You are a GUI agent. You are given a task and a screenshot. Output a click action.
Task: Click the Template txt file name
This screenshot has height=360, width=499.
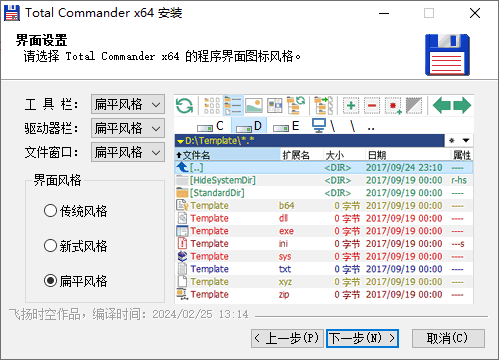[x=209, y=269]
